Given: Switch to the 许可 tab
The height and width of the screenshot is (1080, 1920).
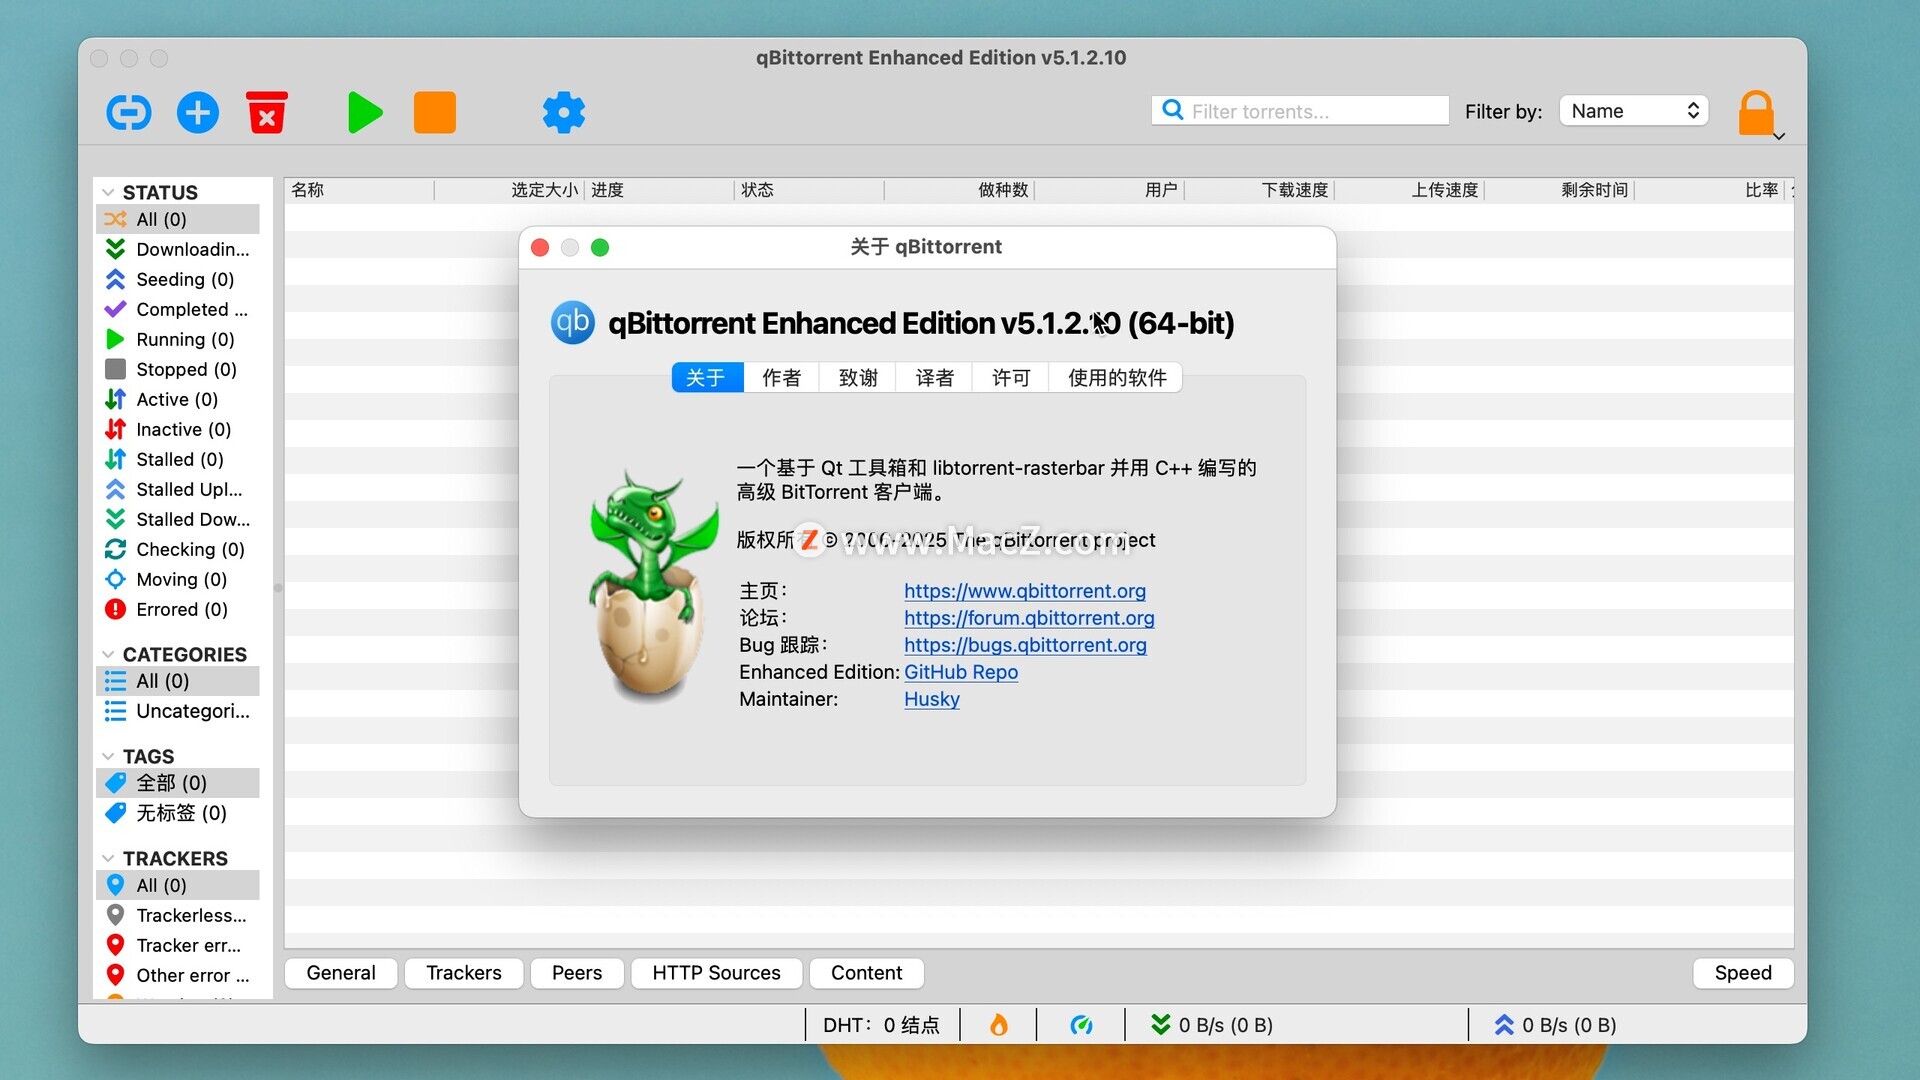Looking at the screenshot, I should click(x=1010, y=377).
